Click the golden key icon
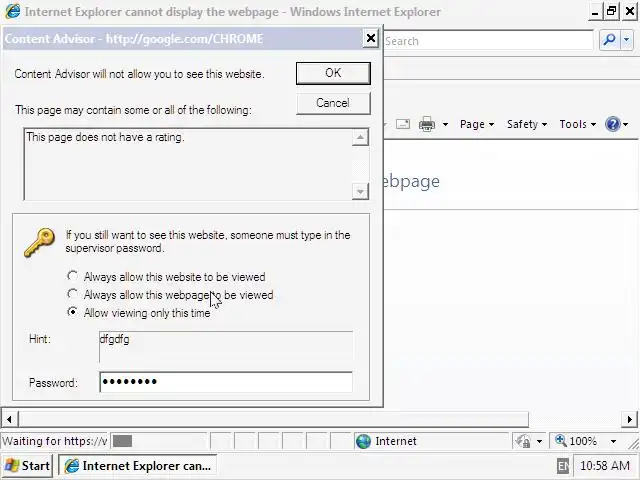 39,242
